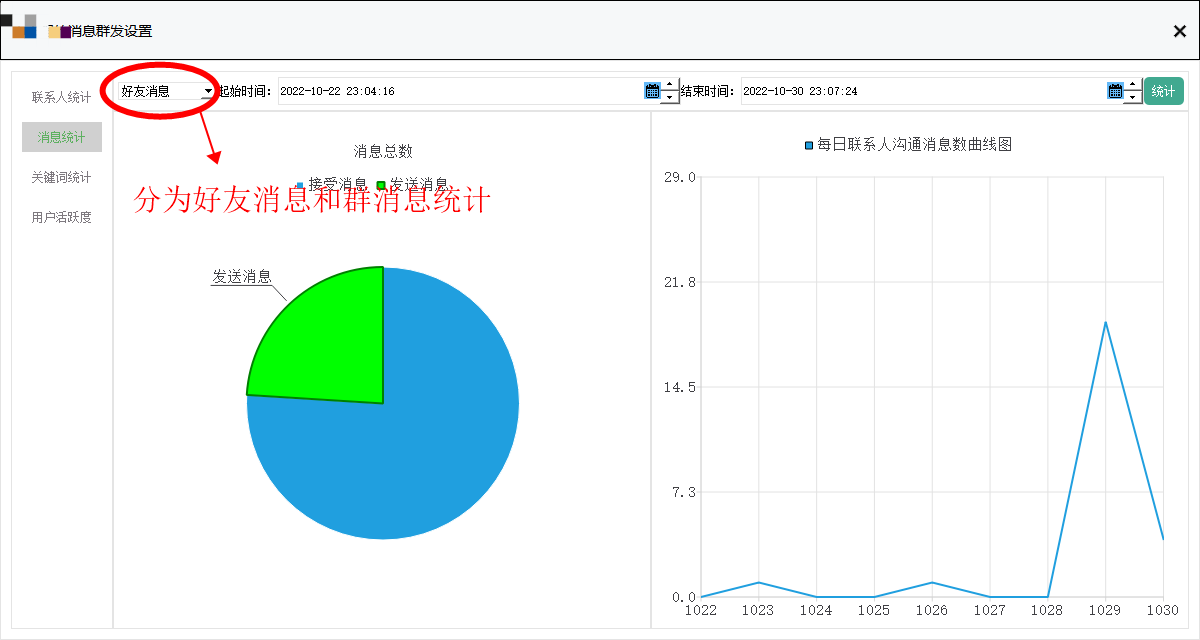Click the line chart peak at 1029
Screen dimensions: 1200x640
point(1105,322)
